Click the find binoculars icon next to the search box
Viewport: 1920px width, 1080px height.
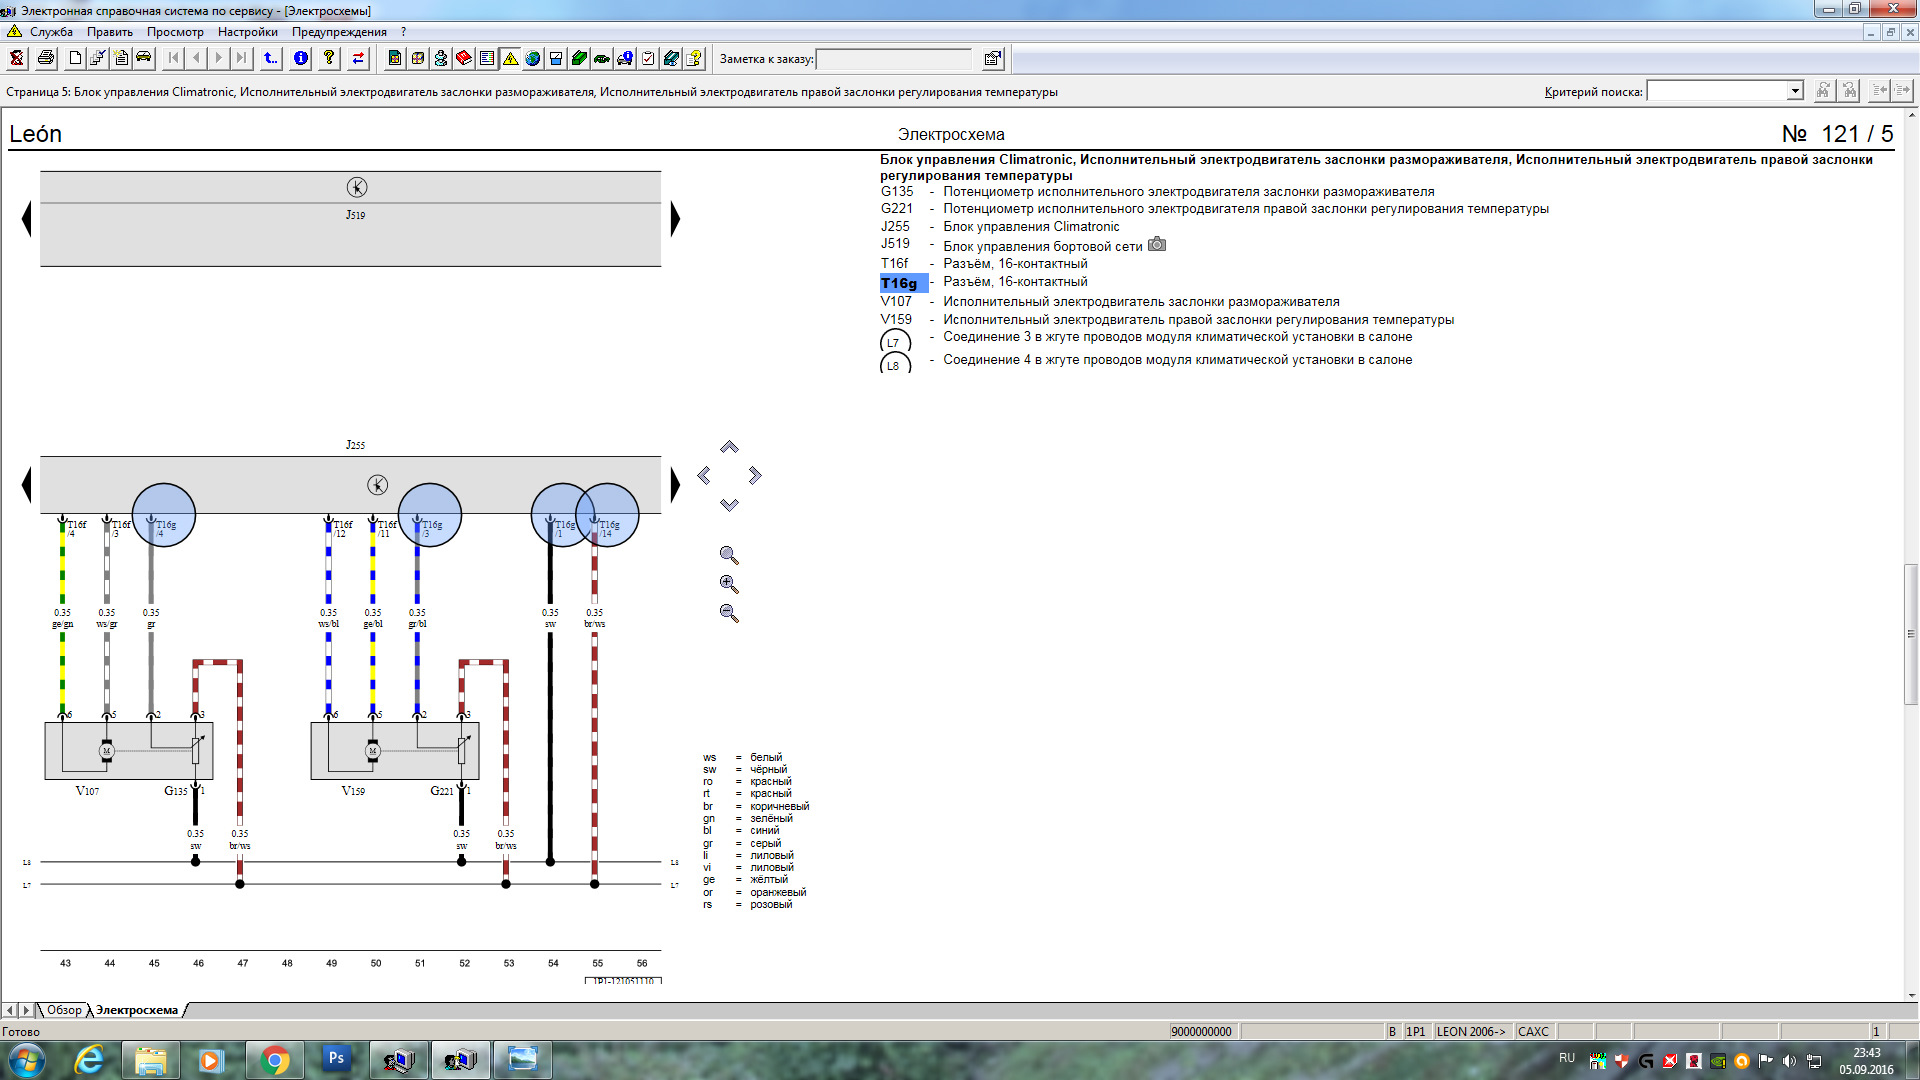point(1823,90)
